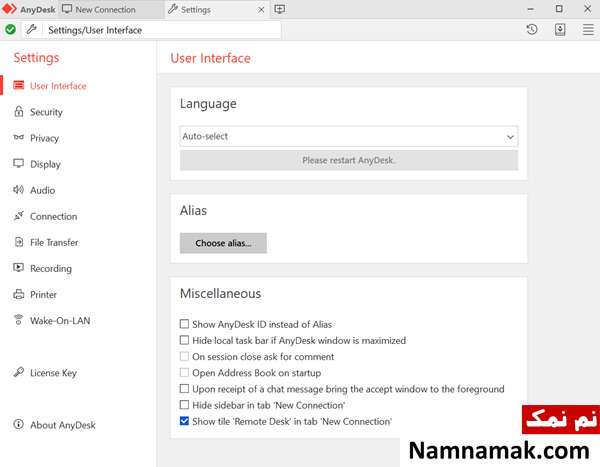The image size is (600, 467).
Task: Open the session history clock icon
Action: 532,29
